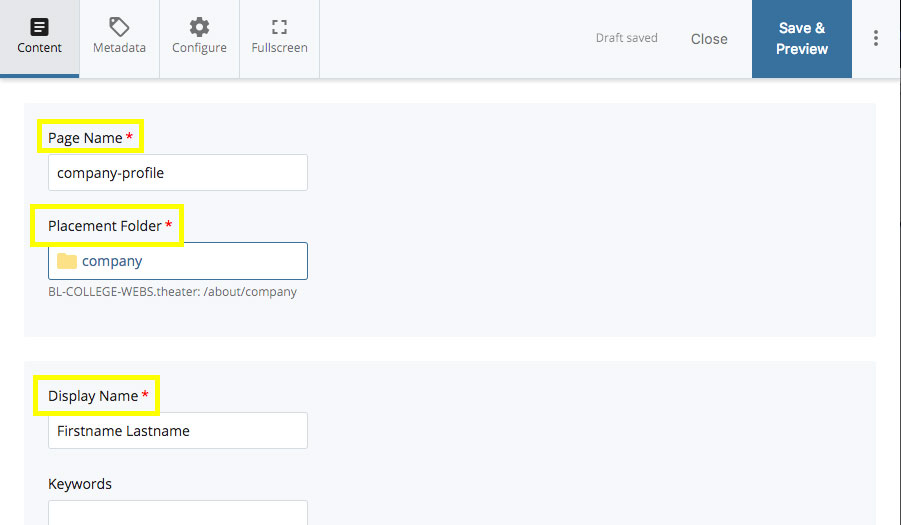Click into the Keywords input box
This screenshot has height=525, width=901.
point(177,513)
